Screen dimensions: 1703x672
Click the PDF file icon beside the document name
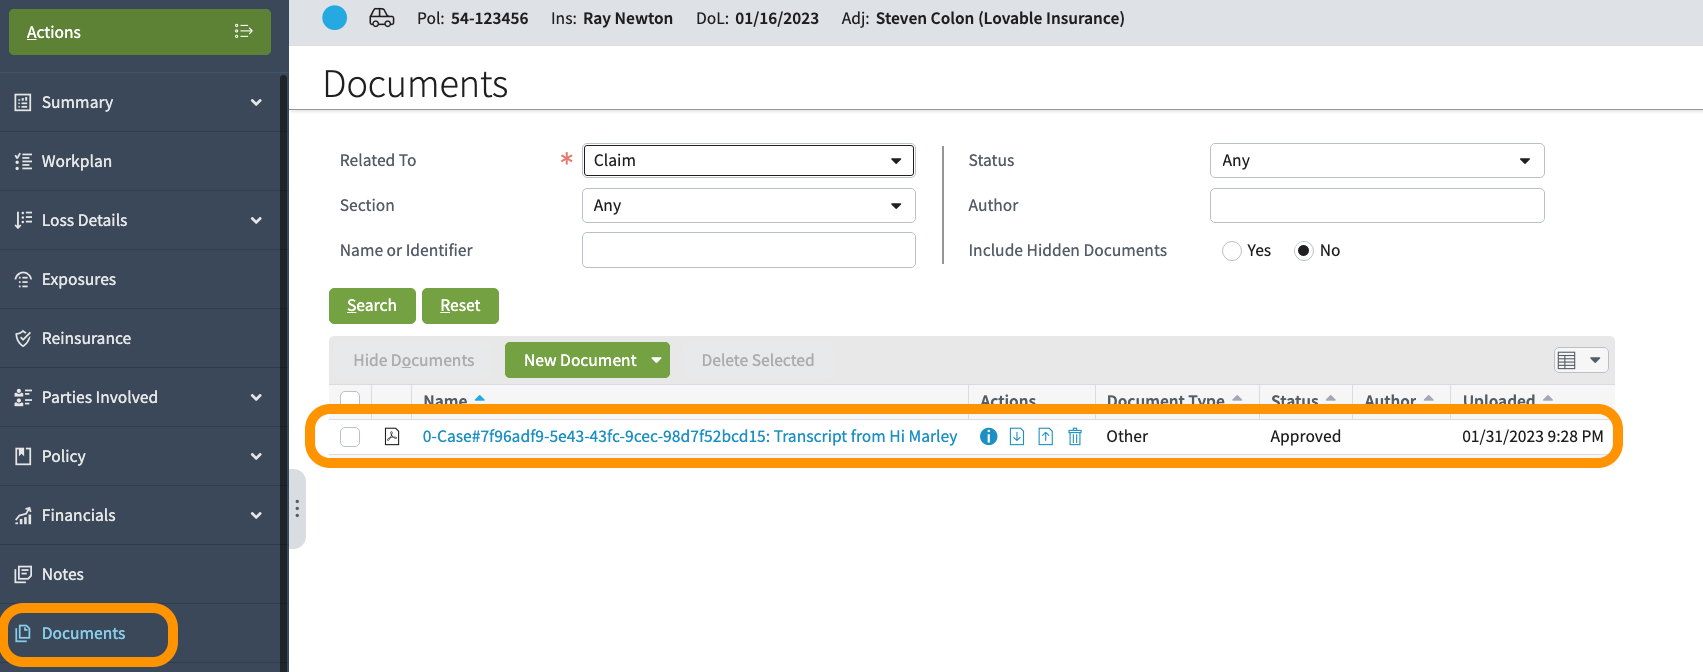point(392,436)
